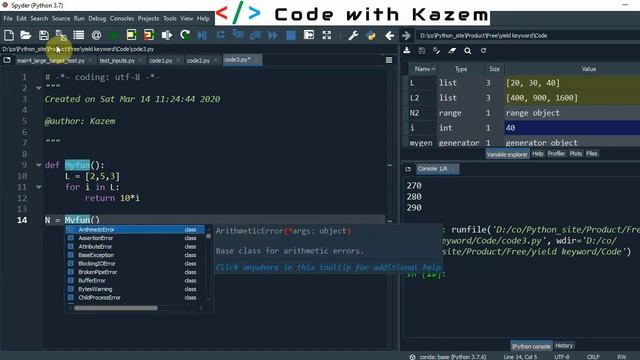
Task: Run file with the green play icon
Action: coord(114,35)
